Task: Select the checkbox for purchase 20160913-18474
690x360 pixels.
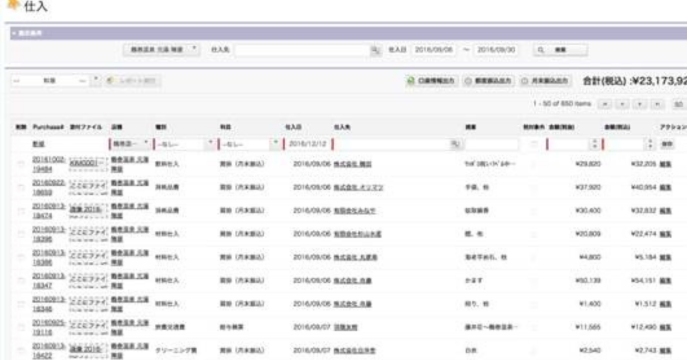Action: [x=21, y=211]
